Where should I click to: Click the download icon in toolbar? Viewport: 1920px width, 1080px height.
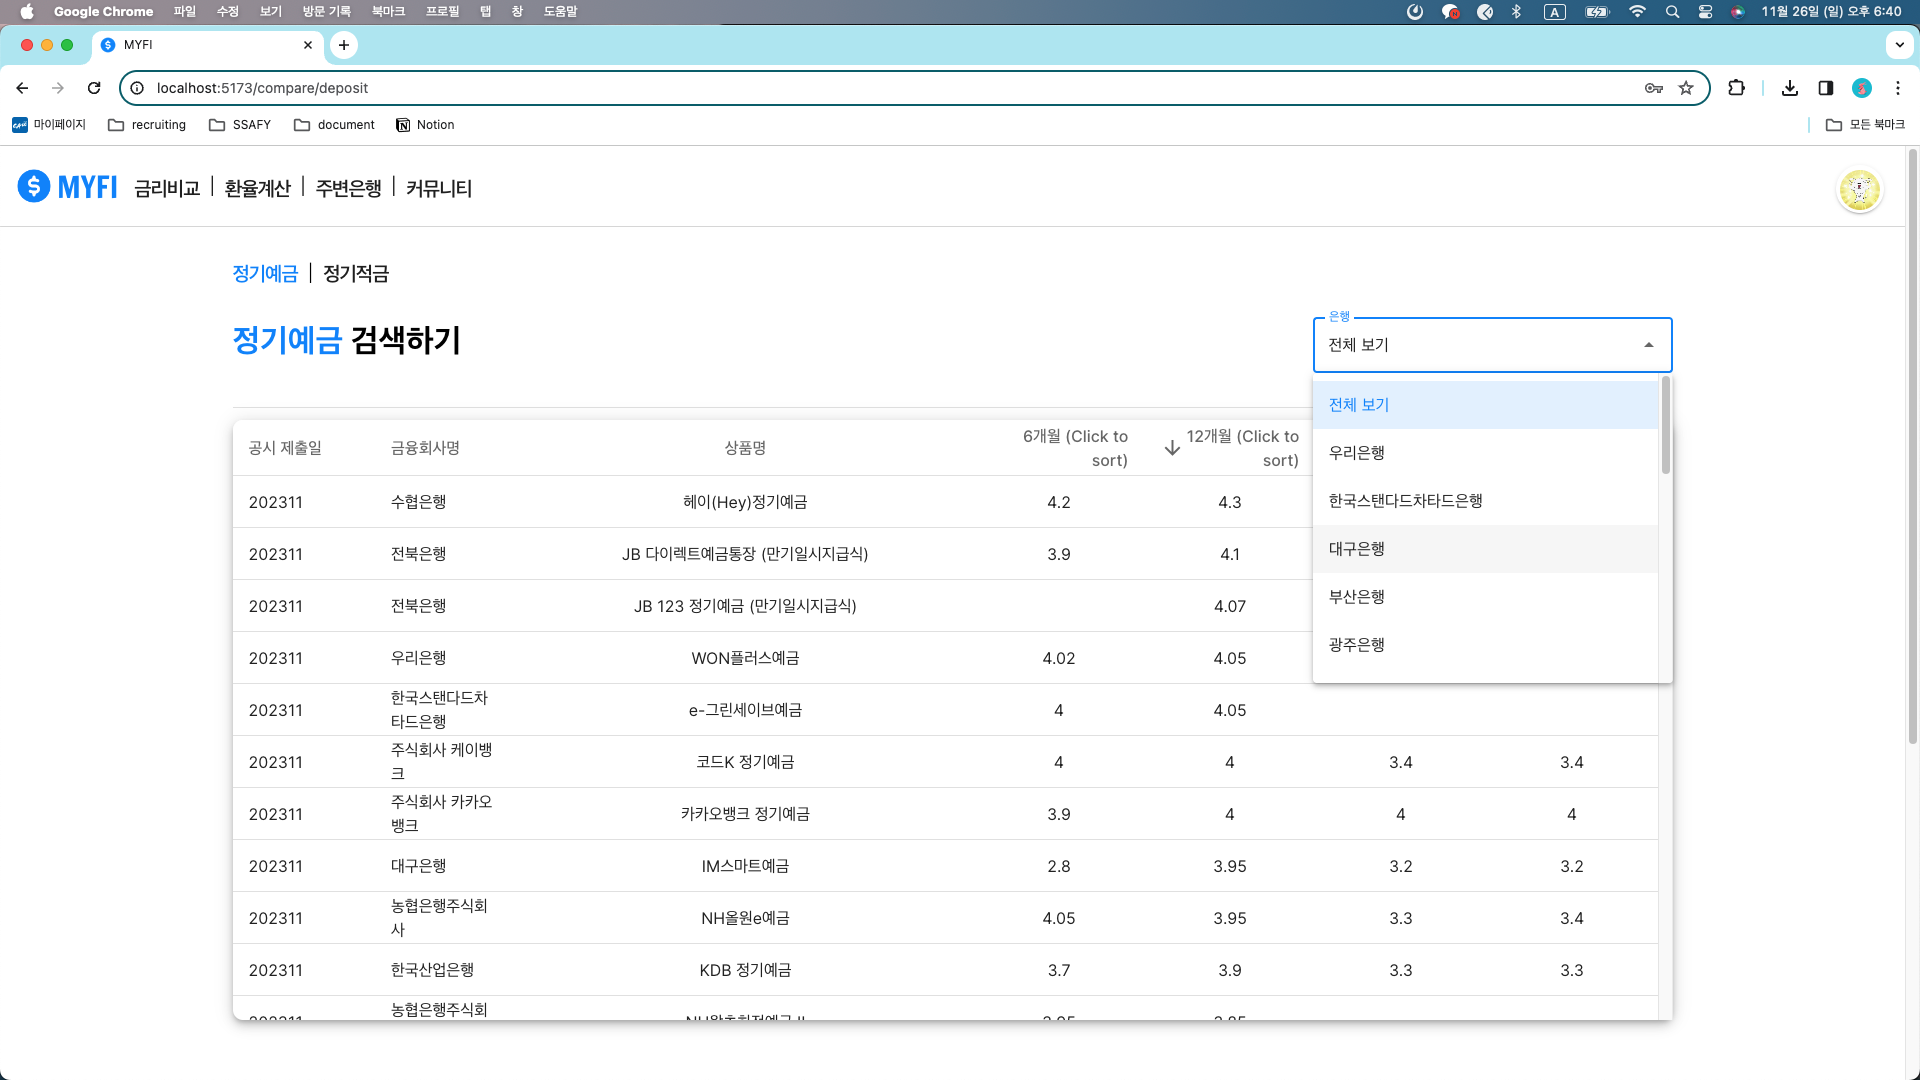(x=1789, y=88)
